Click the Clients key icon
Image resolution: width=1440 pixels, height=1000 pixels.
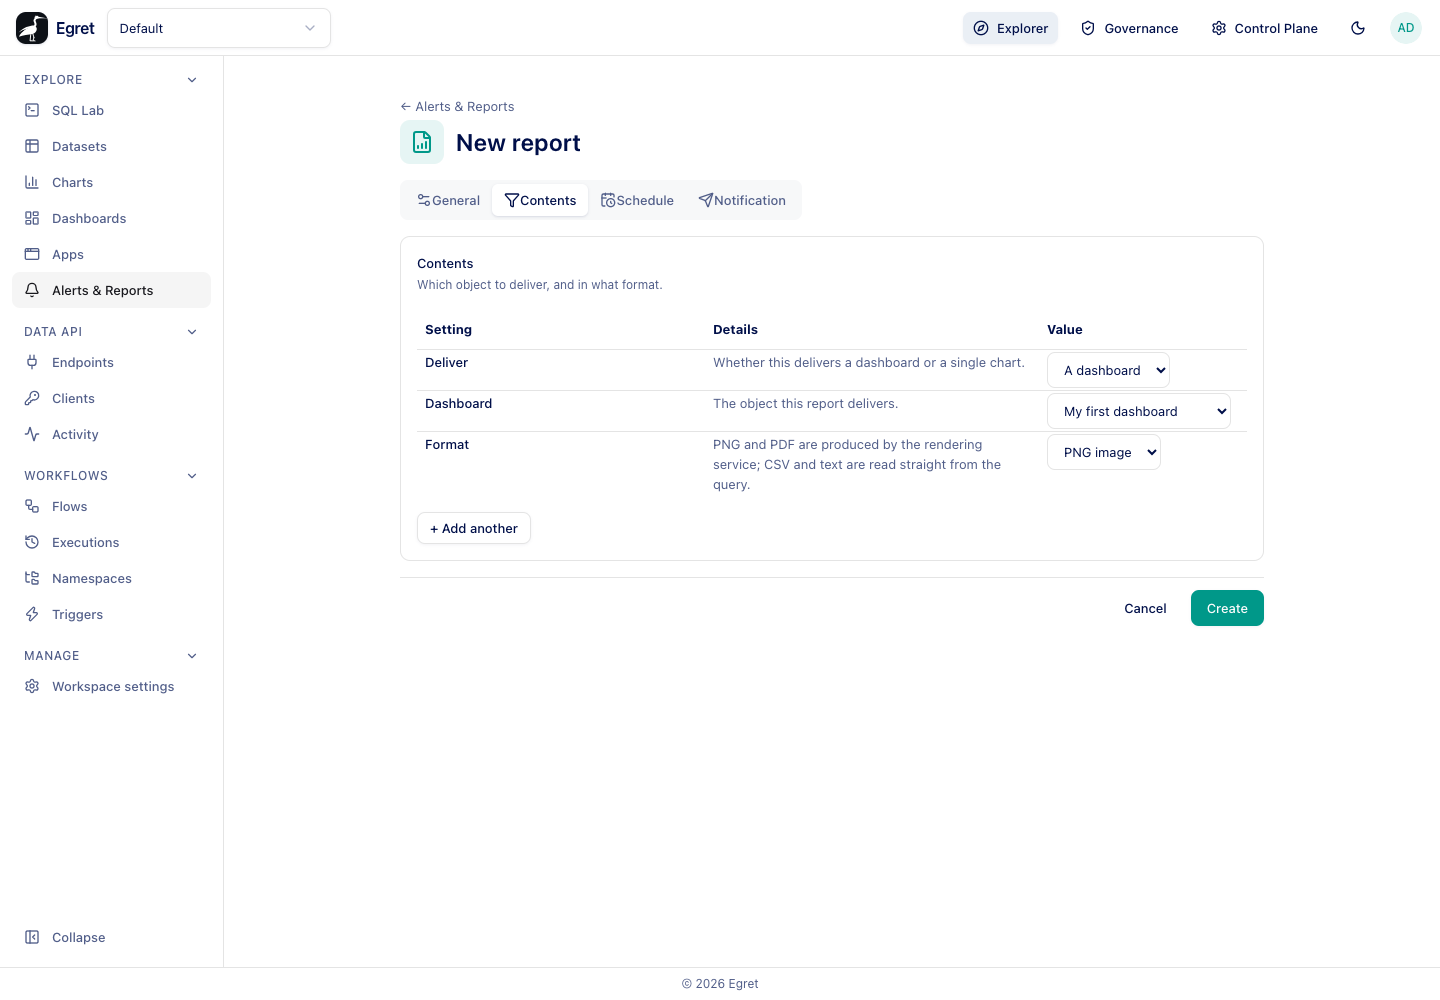pos(32,398)
